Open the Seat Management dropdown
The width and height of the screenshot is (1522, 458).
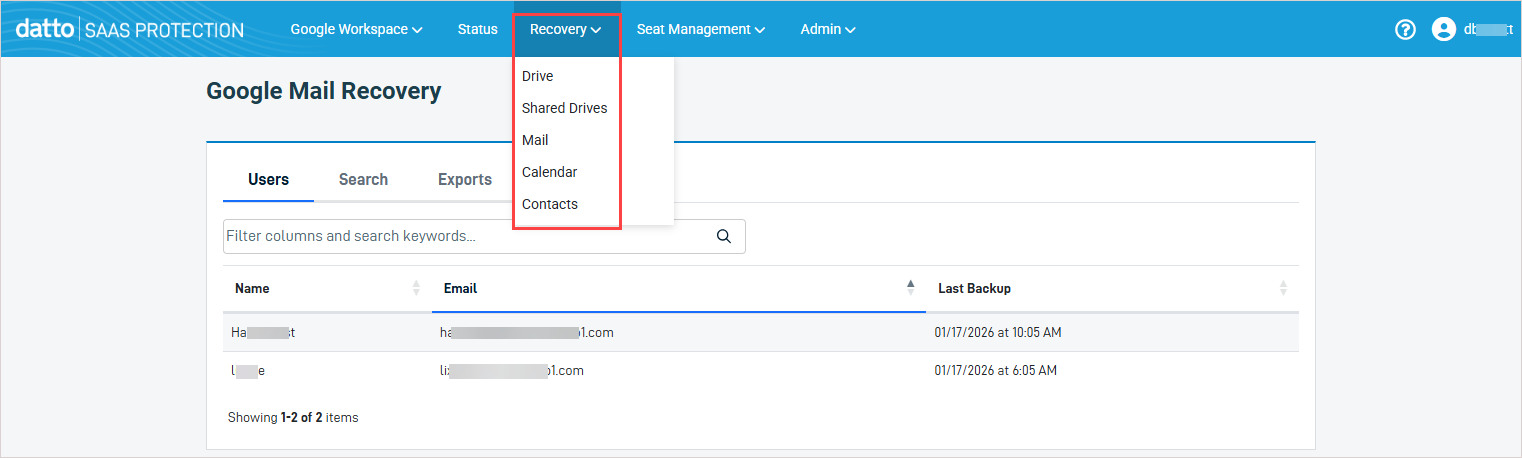(700, 30)
